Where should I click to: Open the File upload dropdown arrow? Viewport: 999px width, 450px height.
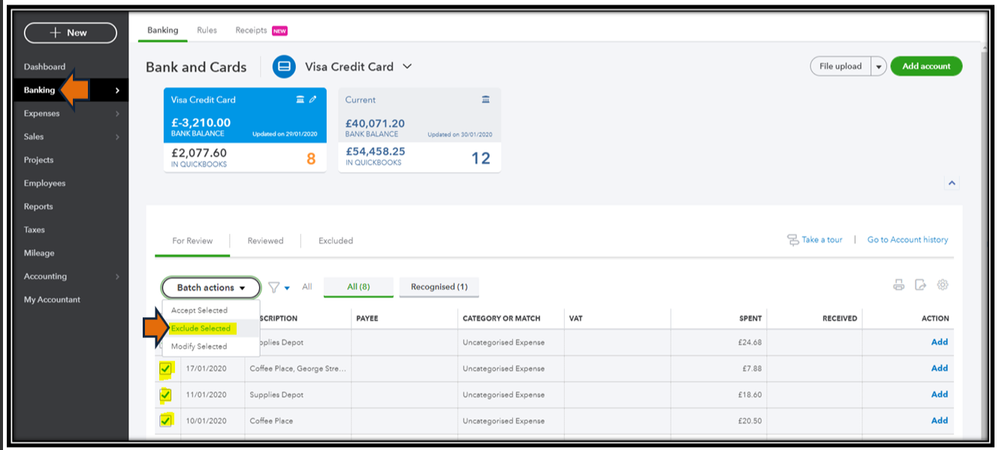pos(879,66)
